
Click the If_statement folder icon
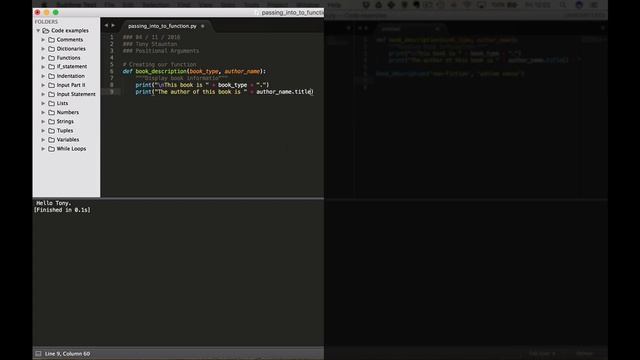coord(51,67)
